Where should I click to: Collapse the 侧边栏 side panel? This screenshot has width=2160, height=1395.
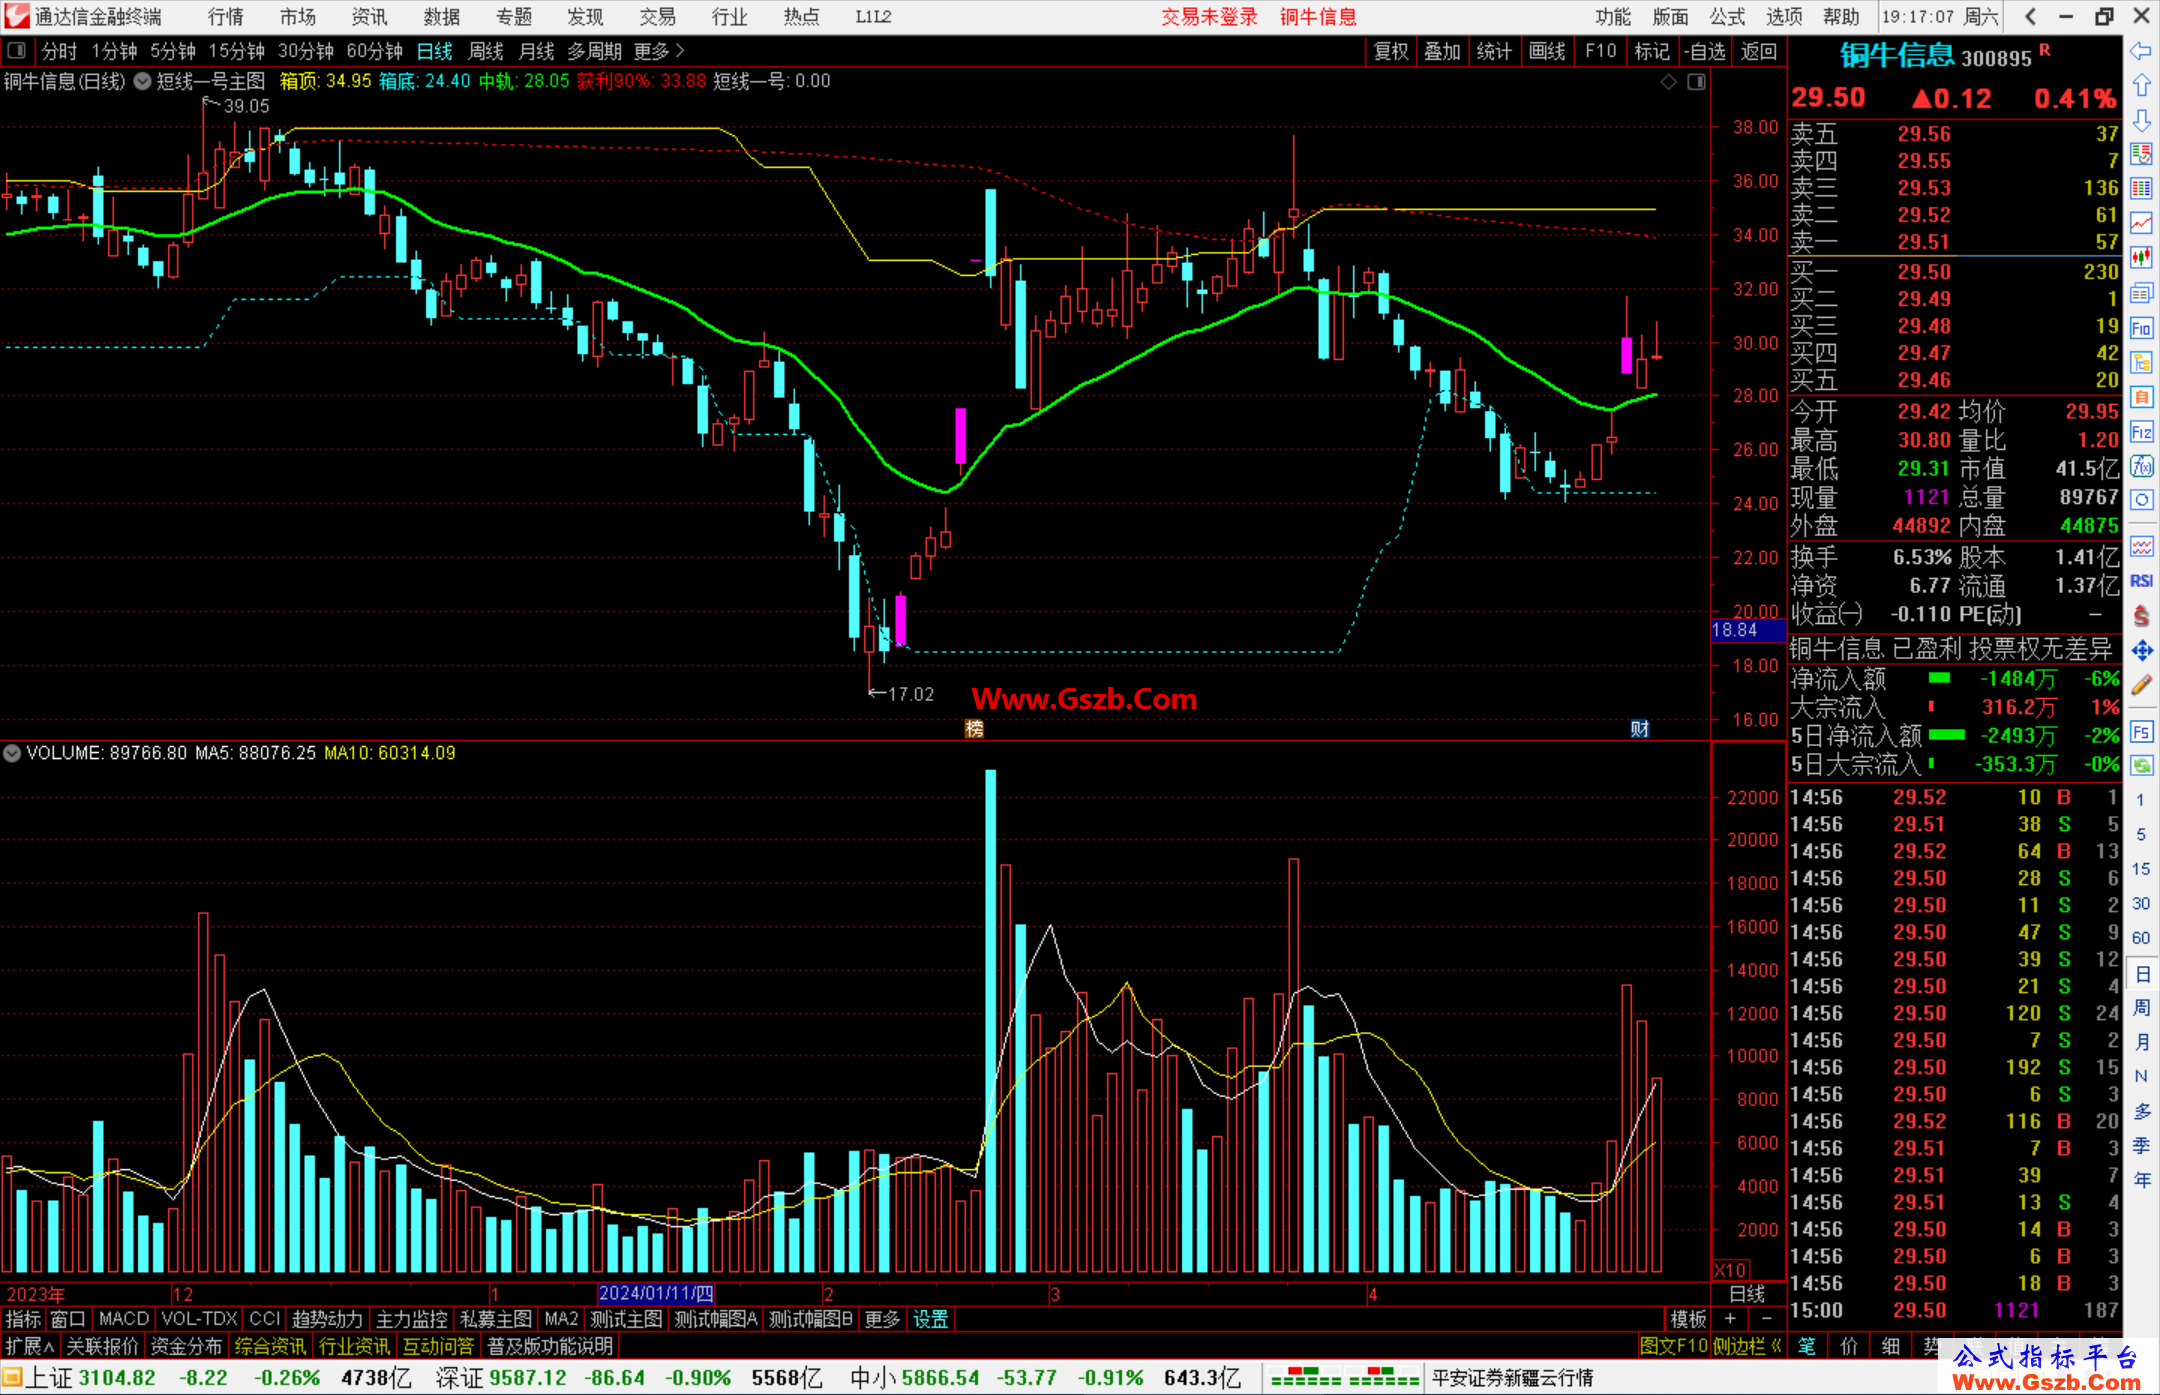coord(1748,1346)
